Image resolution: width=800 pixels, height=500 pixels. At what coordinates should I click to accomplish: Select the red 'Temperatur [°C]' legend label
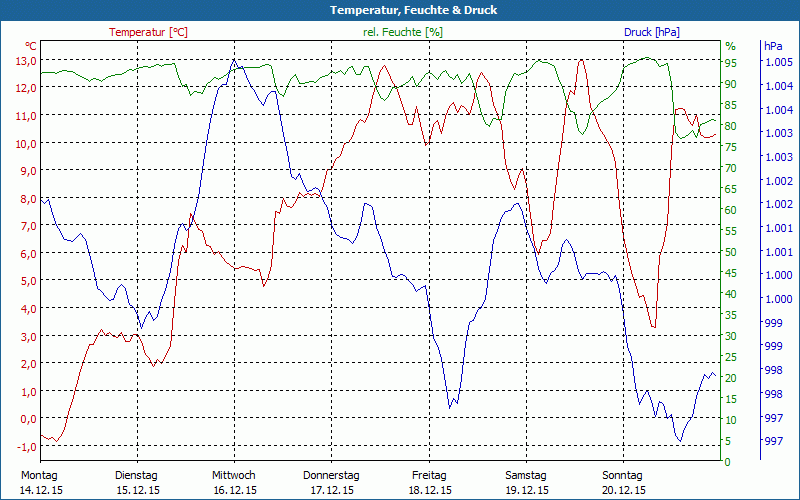click(x=148, y=32)
